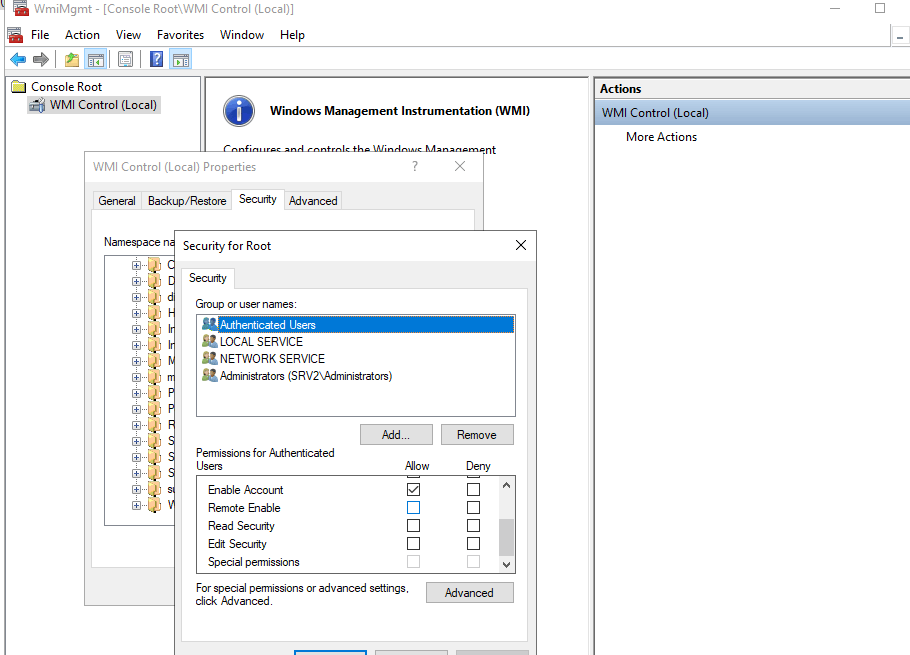Open Help via the toolbar question mark
Image resolution: width=910 pixels, height=655 pixels.
point(156,59)
